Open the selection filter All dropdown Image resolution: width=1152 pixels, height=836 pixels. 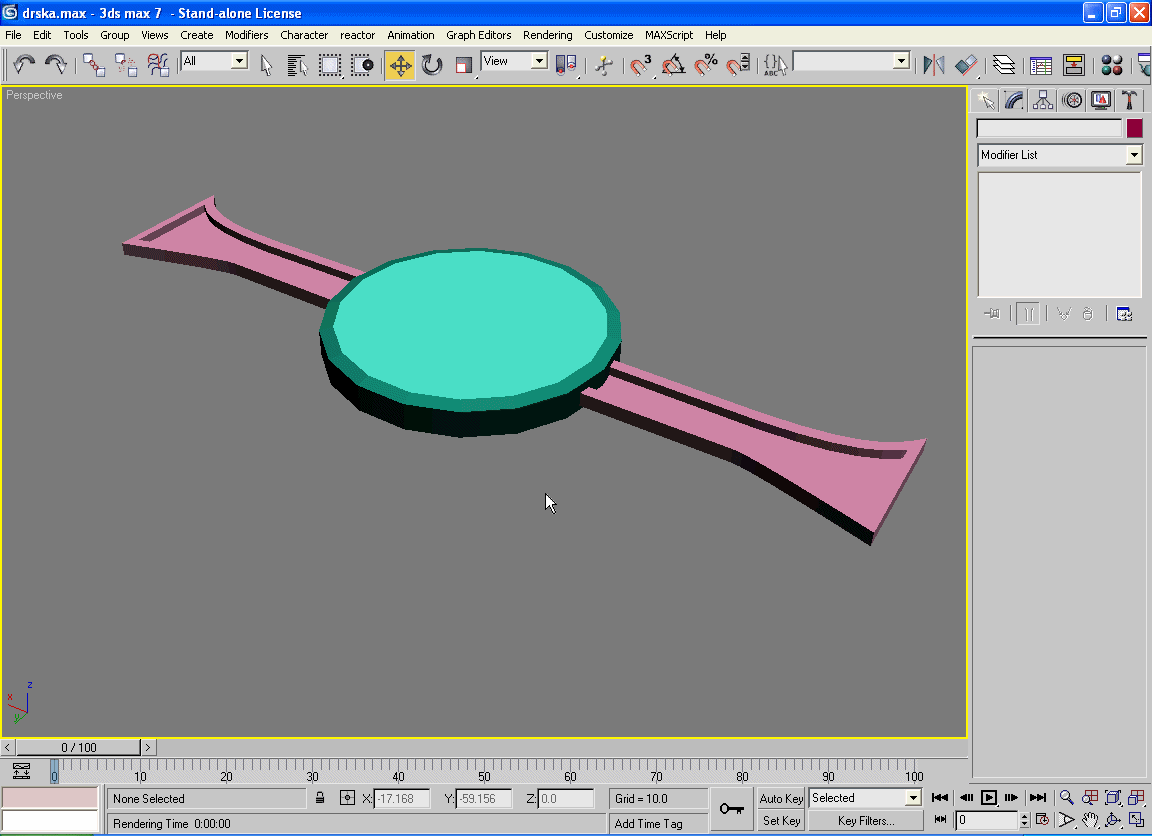pyautogui.click(x=239, y=61)
